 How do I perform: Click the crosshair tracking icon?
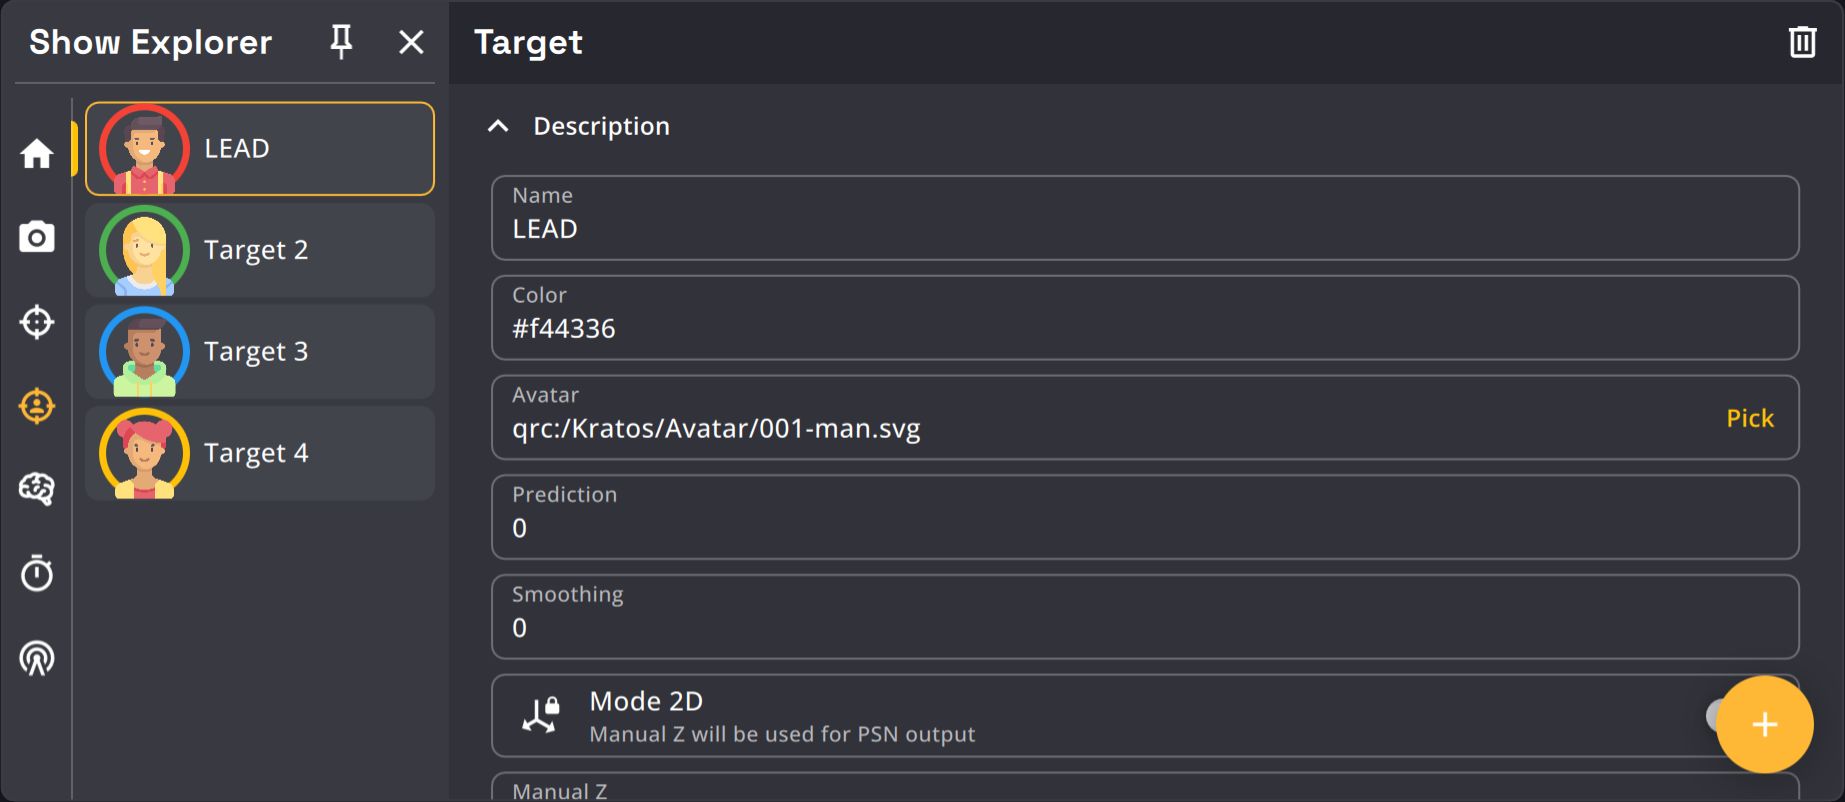(x=37, y=322)
